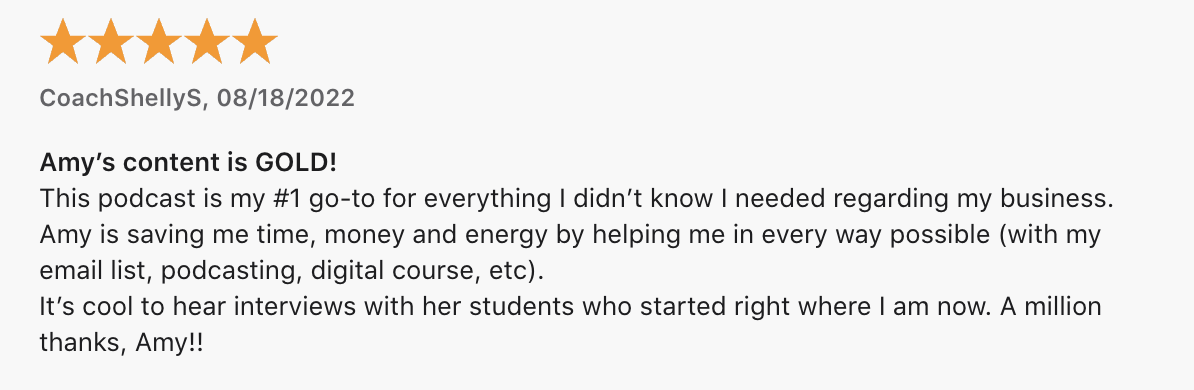Viewport: 1194px width, 390px height.
Task: Click the fourth orange rating star
Action: pyautogui.click(x=206, y=41)
